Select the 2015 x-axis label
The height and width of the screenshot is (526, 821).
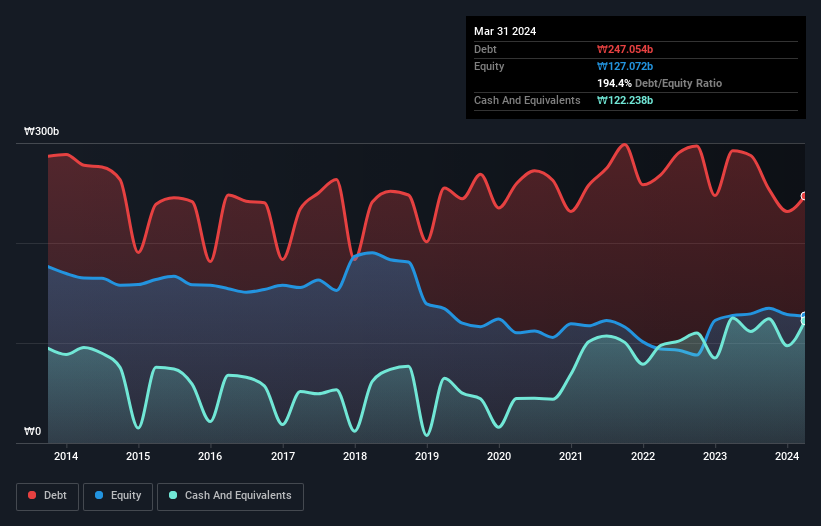[x=138, y=456]
